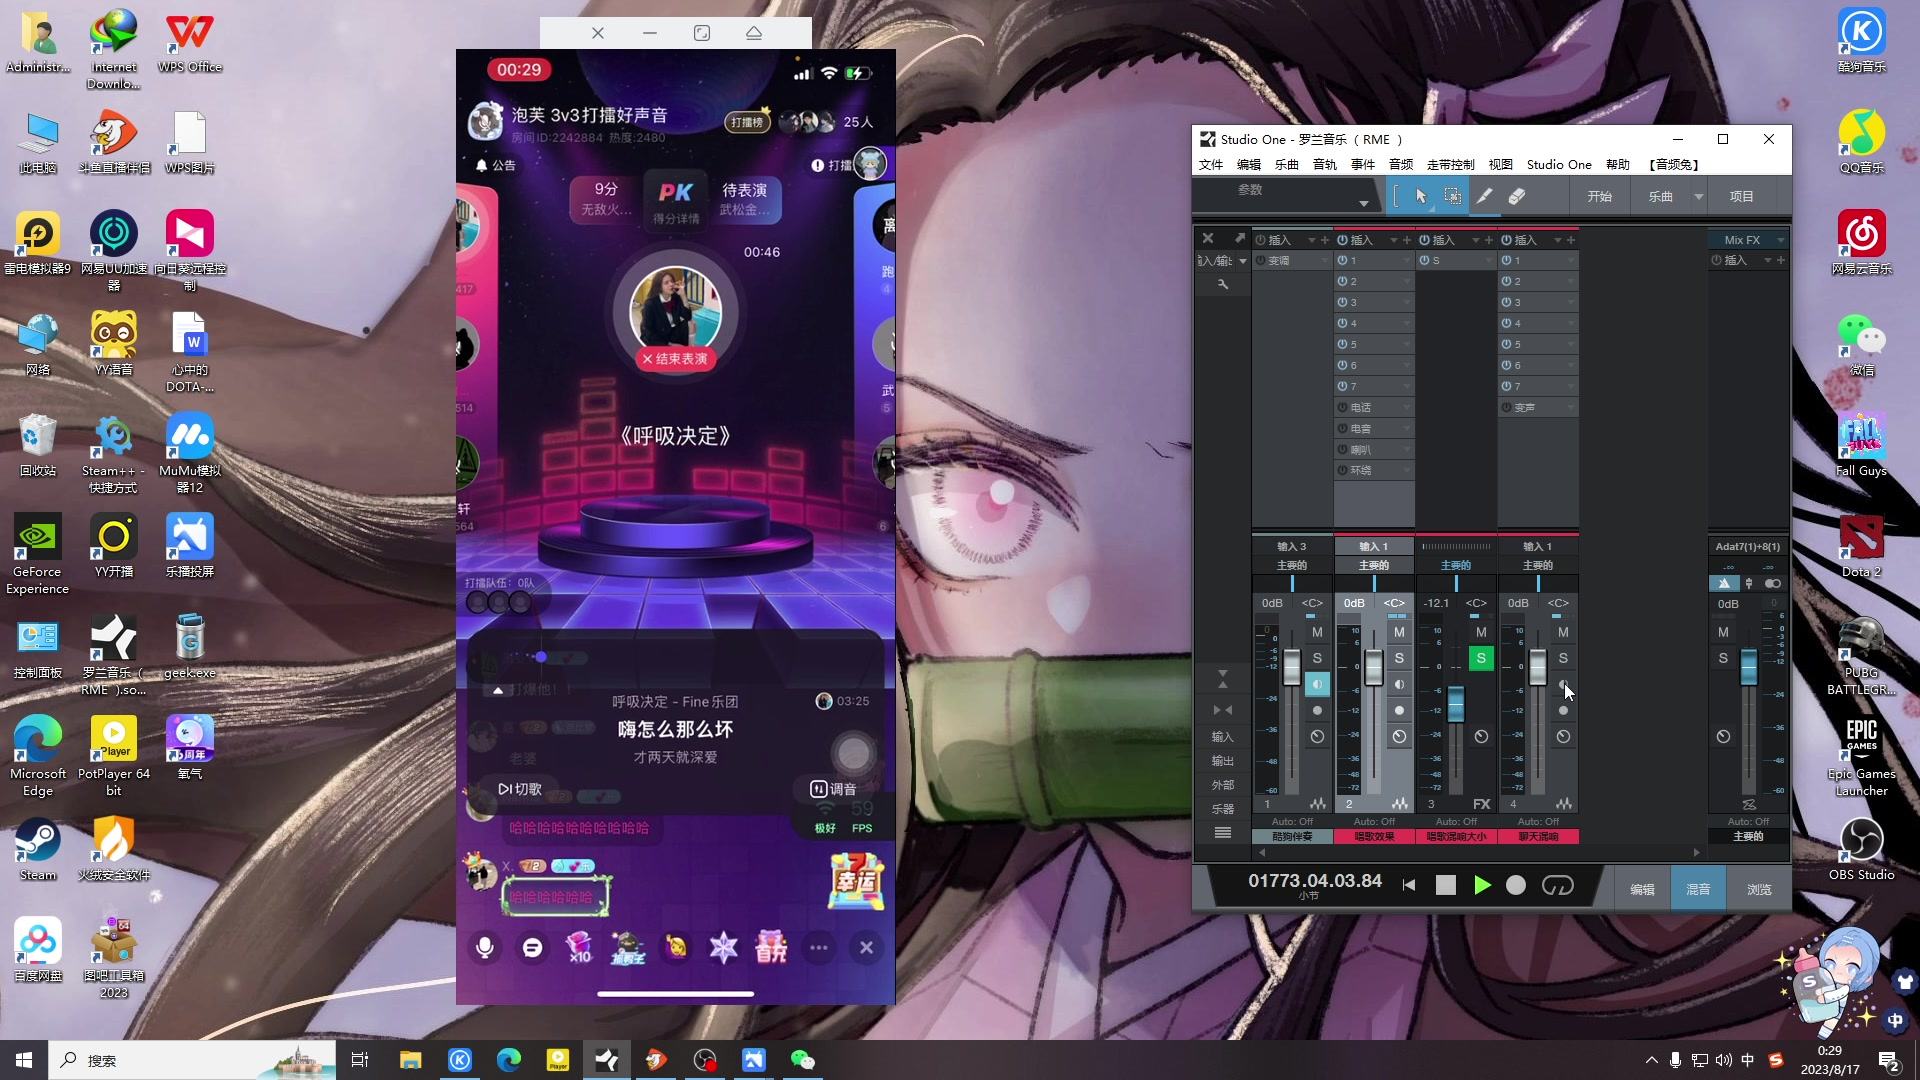The width and height of the screenshot is (1920, 1080).
Task: Open the 视图 menu
Action: (x=1501, y=165)
